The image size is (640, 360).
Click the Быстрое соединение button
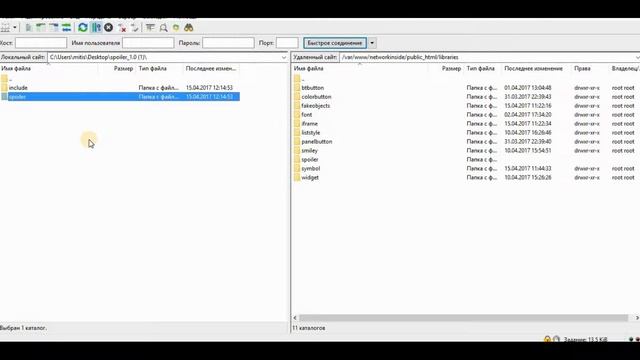pyautogui.click(x=335, y=43)
